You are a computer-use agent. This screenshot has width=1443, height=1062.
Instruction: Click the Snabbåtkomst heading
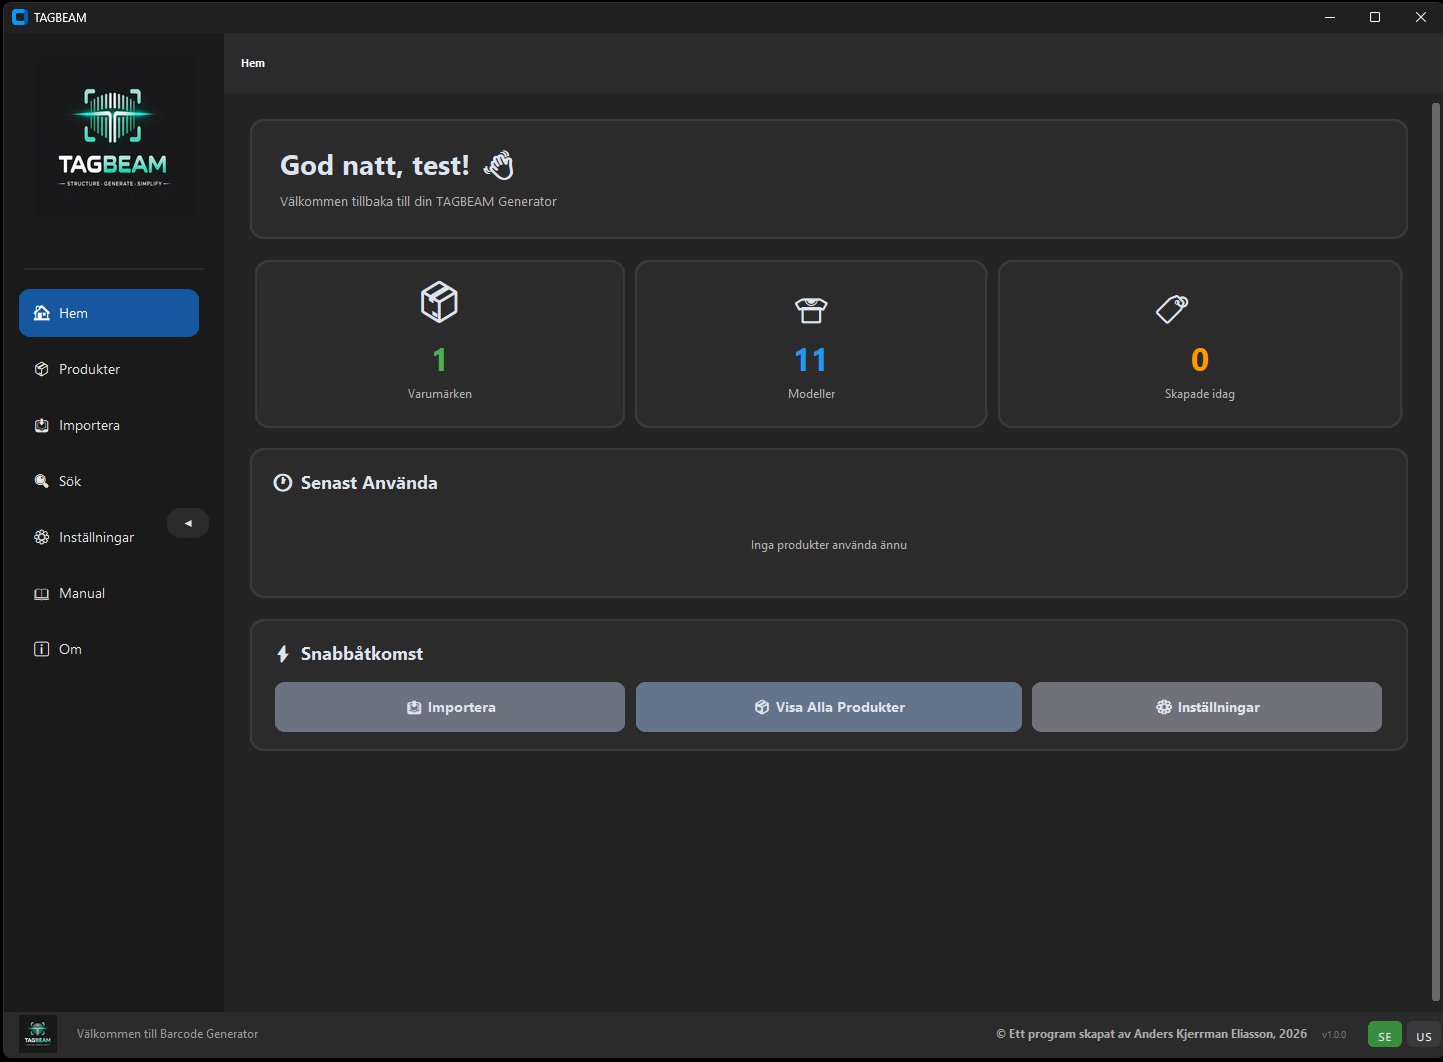tap(362, 654)
